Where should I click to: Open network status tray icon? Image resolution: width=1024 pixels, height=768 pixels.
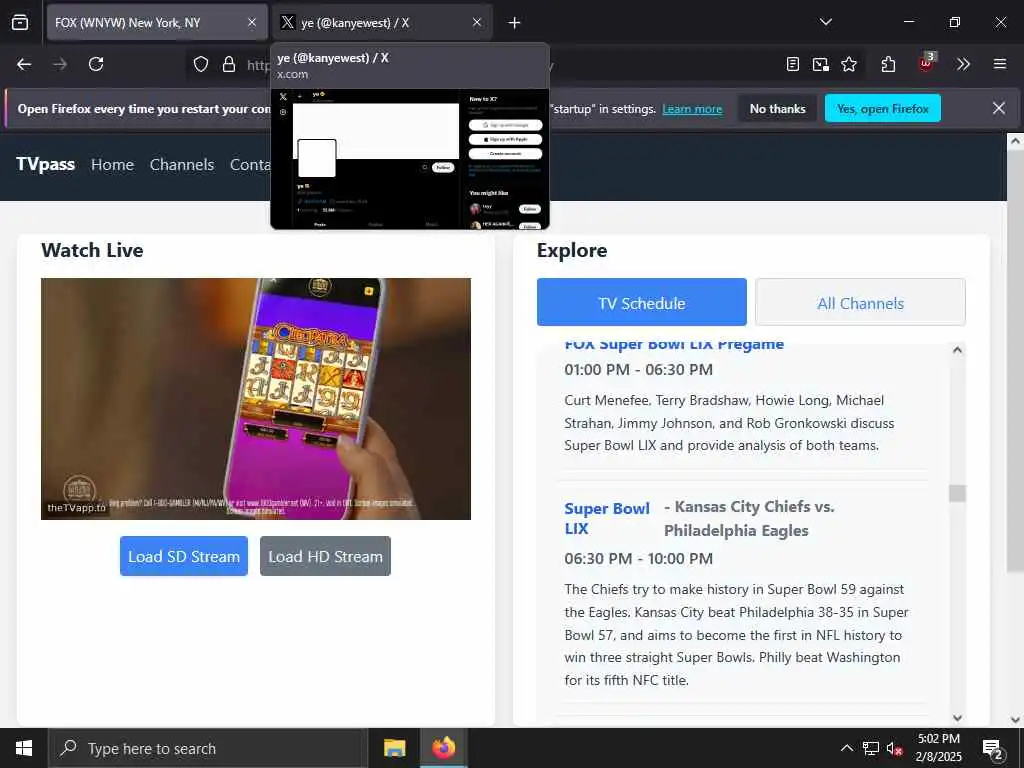click(871, 748)
